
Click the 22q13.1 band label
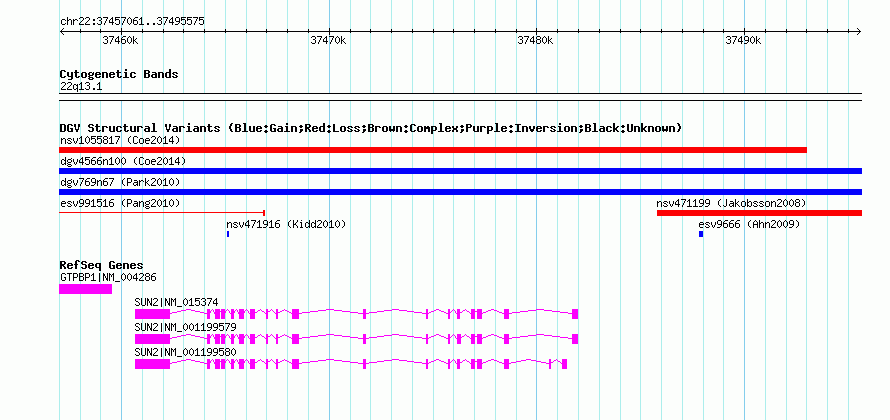[81, 87]
